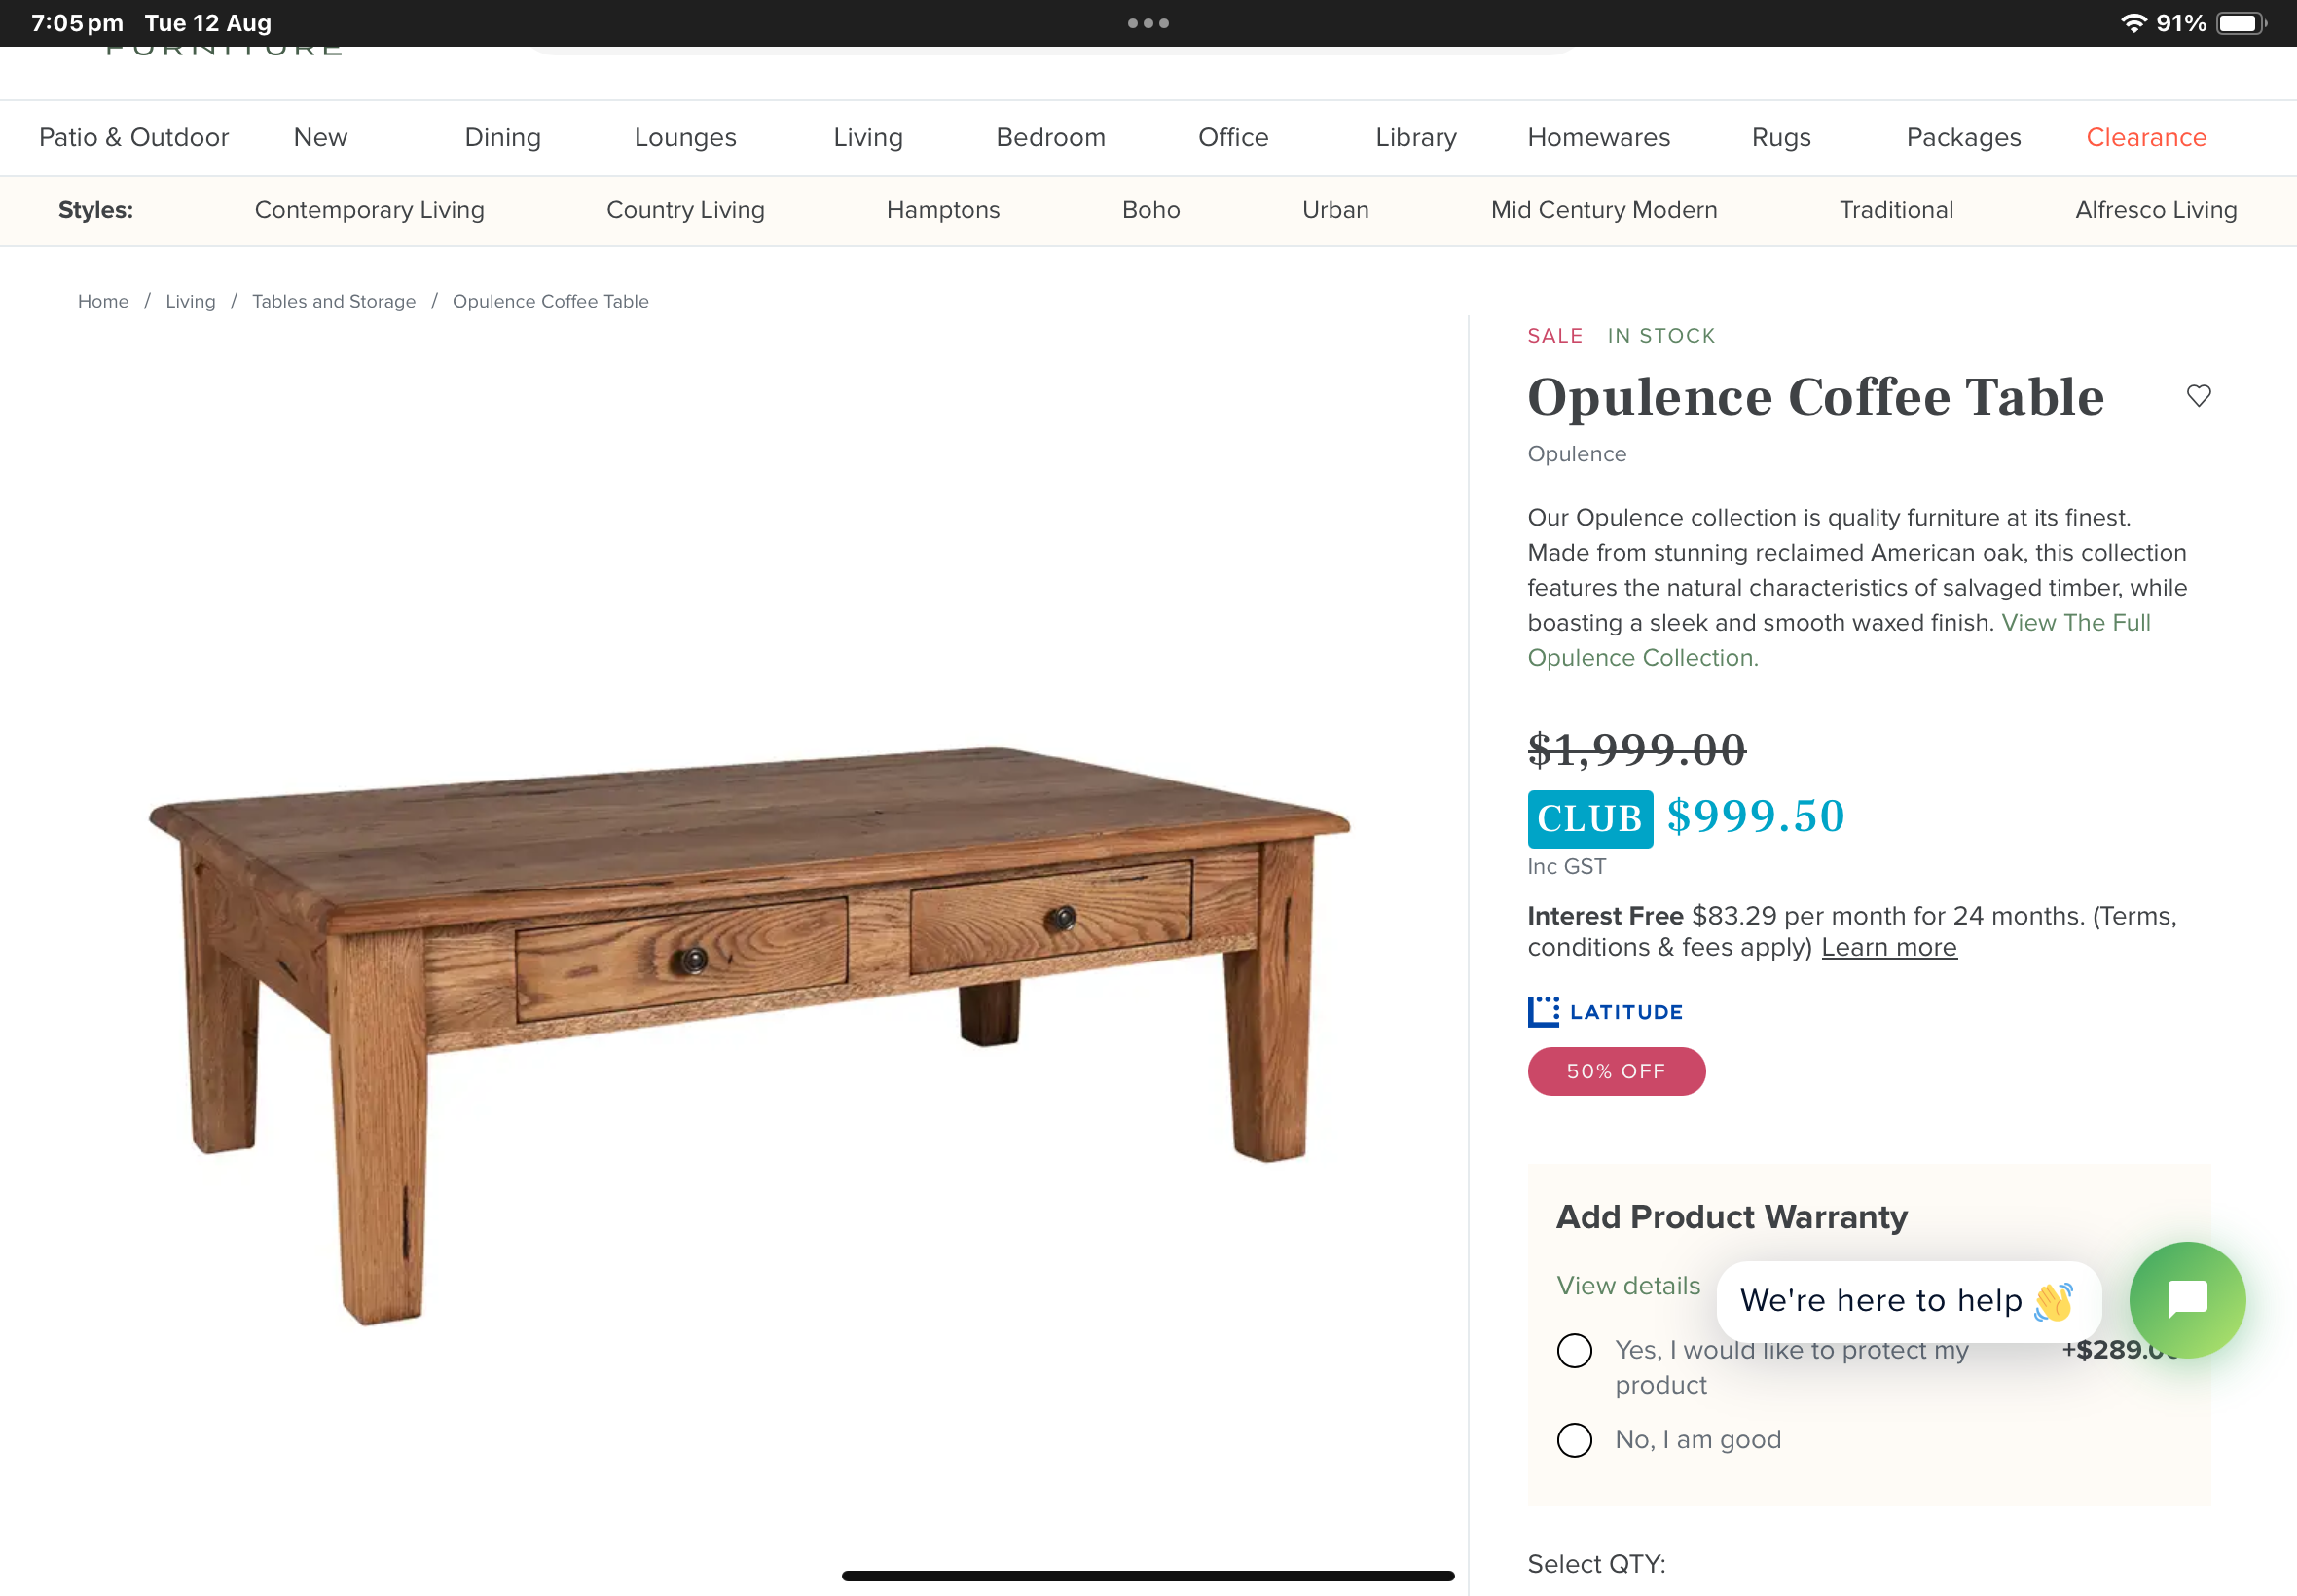The image size is (2297, 1596).
Task: Select Yes, protect my product option
Action: click(x=1574, y=1350)
